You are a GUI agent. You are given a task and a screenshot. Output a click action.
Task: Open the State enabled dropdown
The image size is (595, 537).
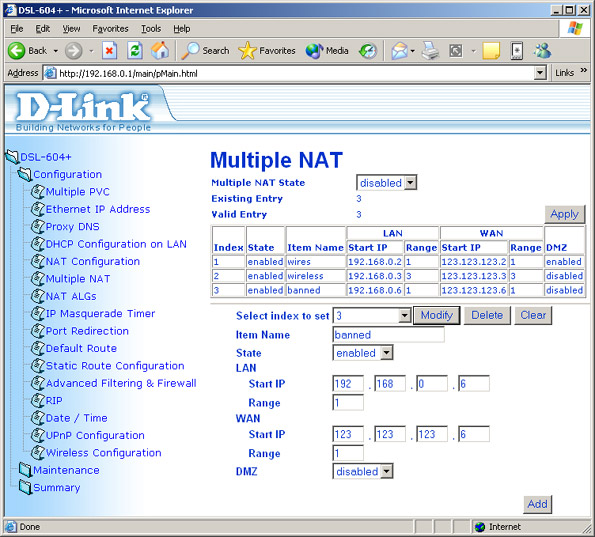point(386,353)
